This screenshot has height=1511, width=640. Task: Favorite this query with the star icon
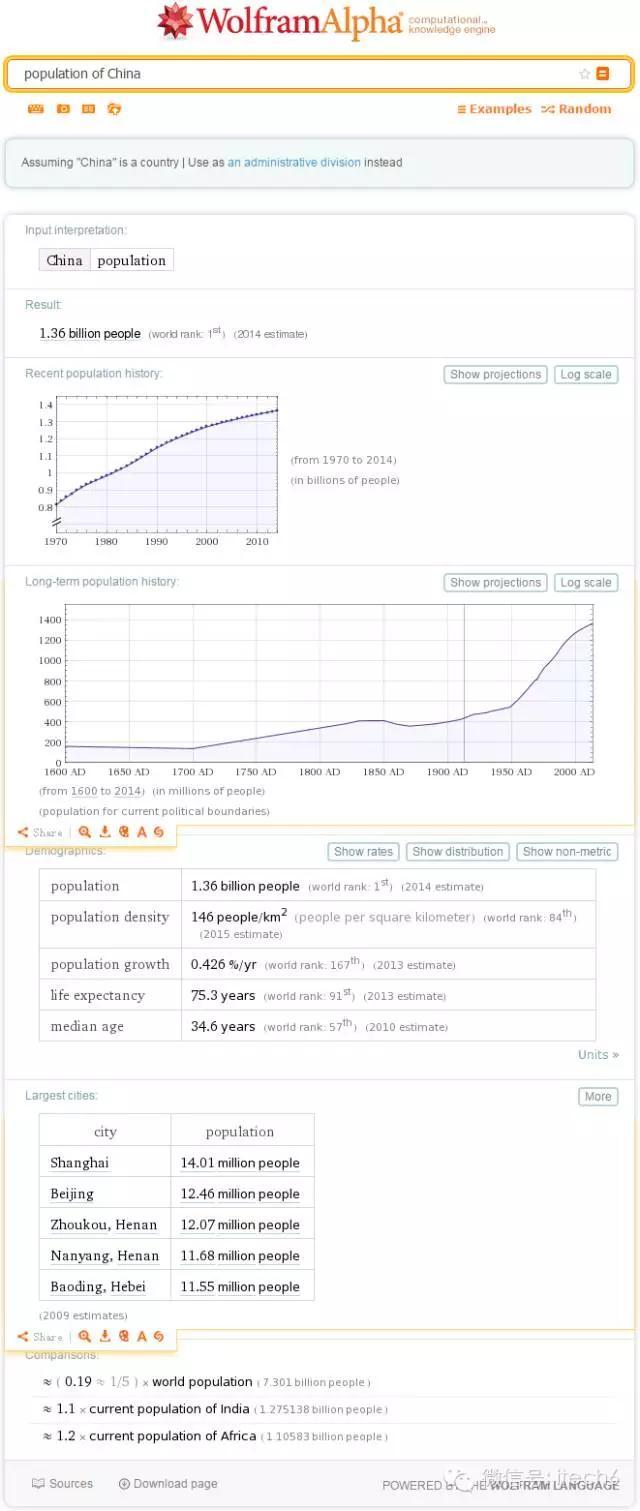click(x=584, y=74)
